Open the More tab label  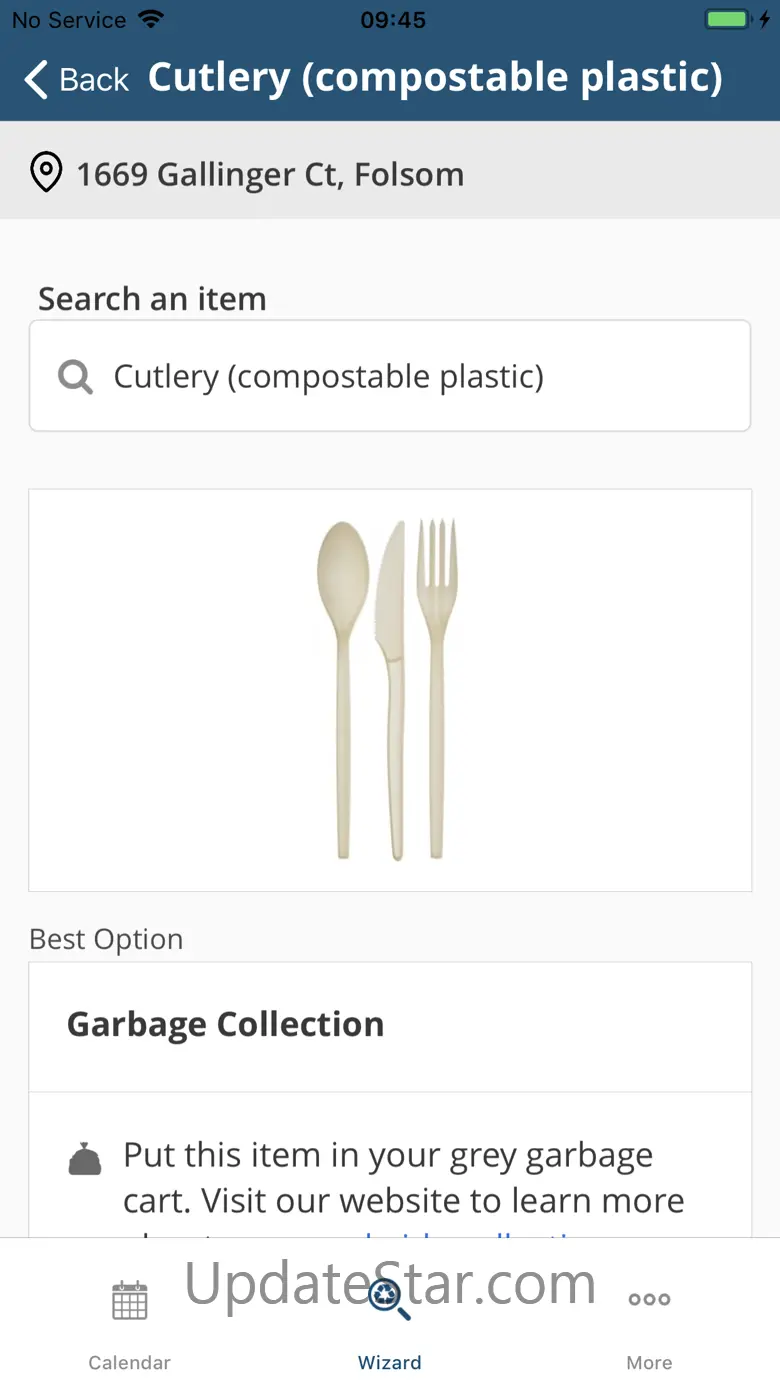649,1362
